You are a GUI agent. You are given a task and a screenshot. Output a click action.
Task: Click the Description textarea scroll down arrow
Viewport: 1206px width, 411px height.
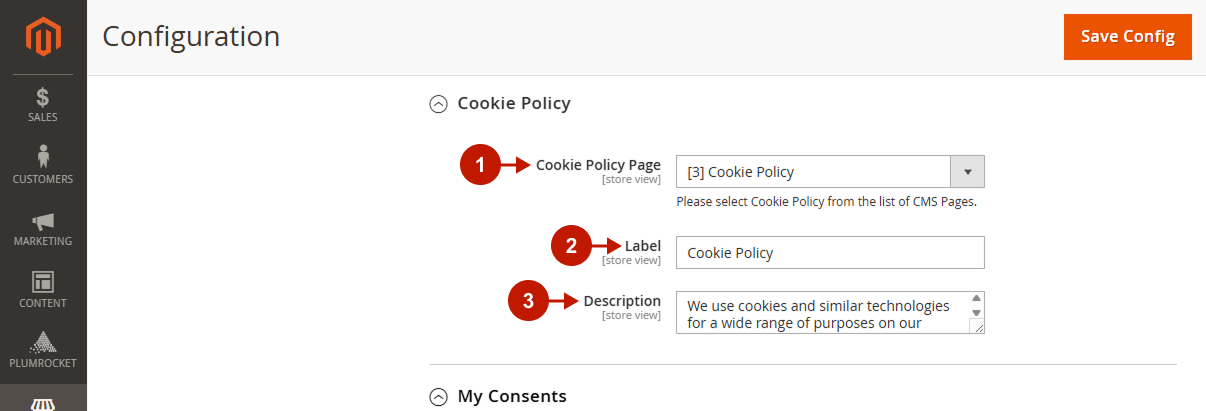977,312
